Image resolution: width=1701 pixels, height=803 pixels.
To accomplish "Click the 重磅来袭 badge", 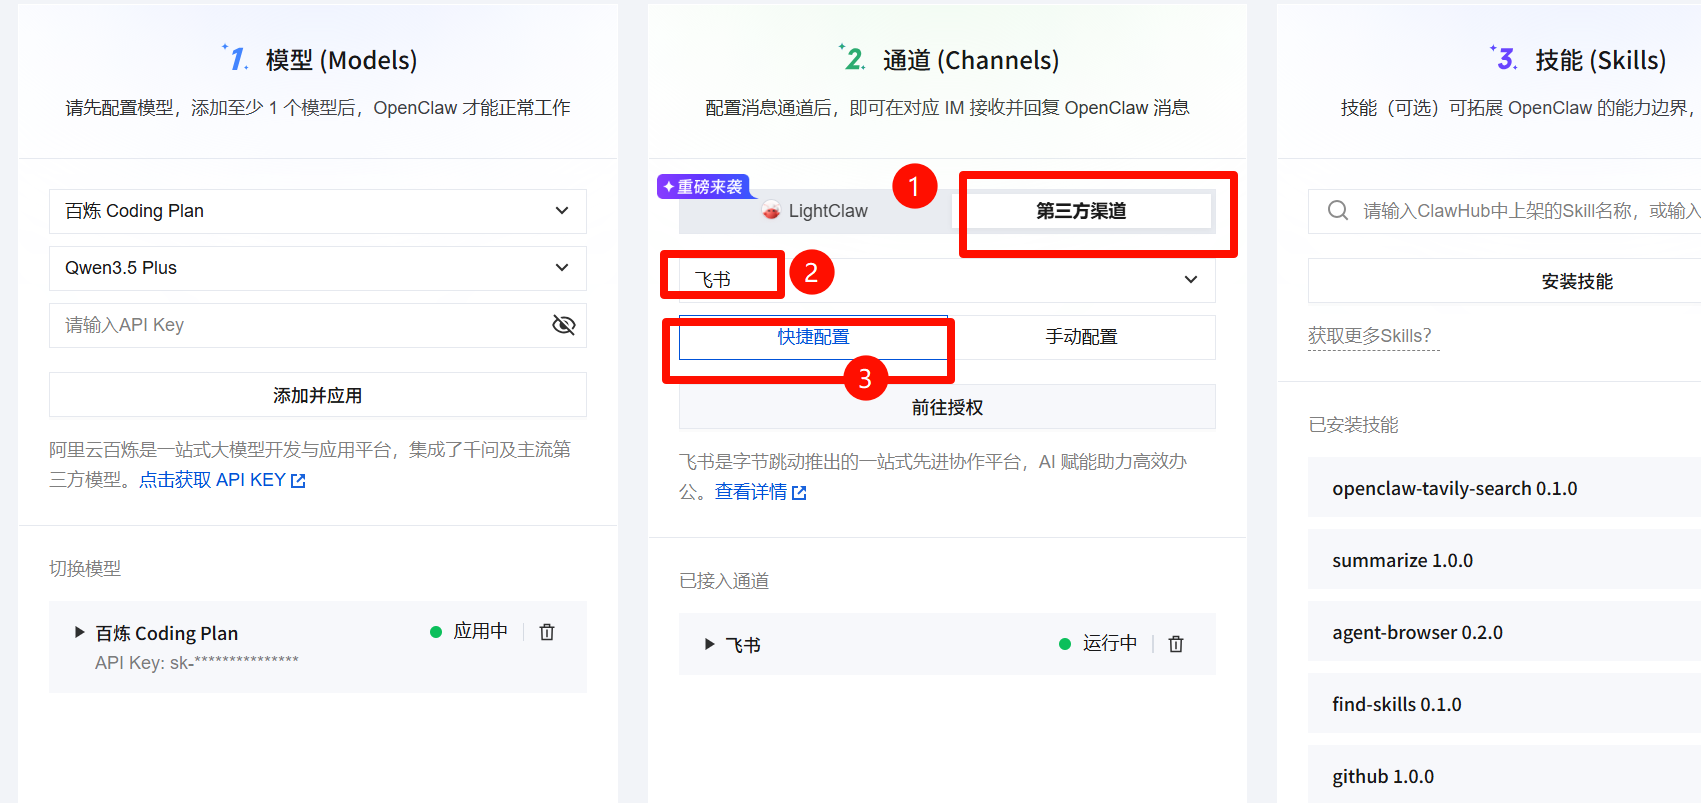I will pyautogui.click(x=703, y=187).
